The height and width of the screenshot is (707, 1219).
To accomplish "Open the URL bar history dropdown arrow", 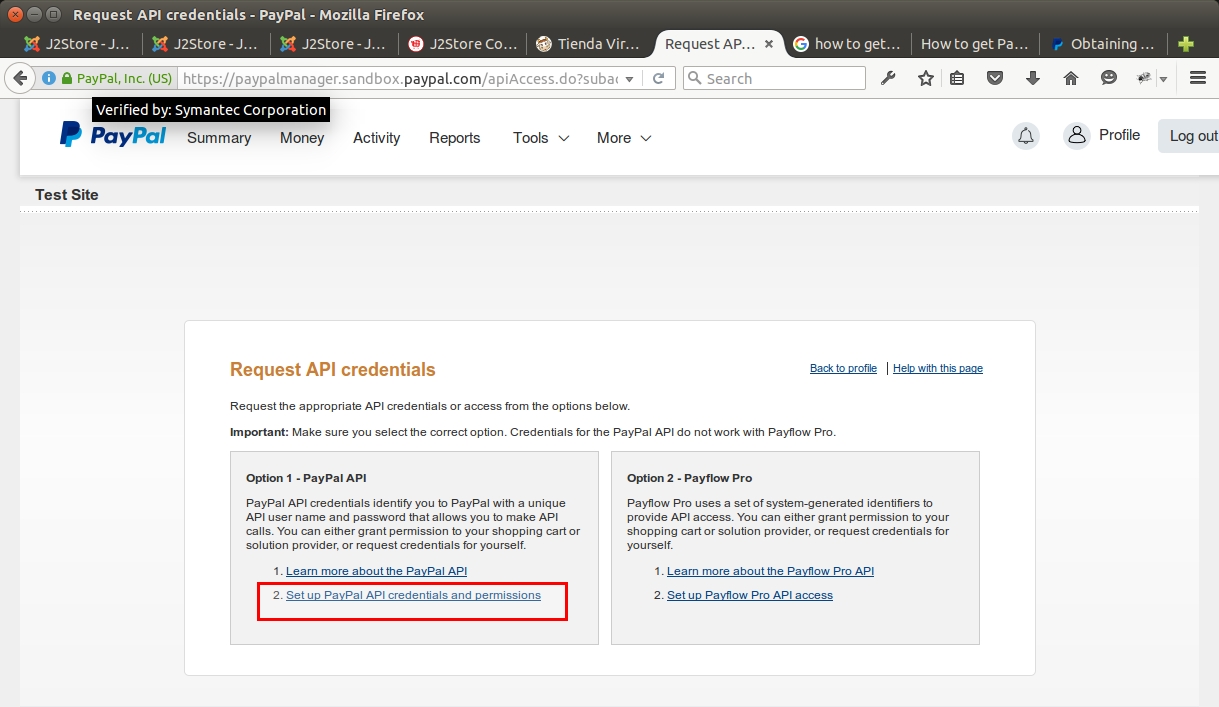I will click(629, 79).
